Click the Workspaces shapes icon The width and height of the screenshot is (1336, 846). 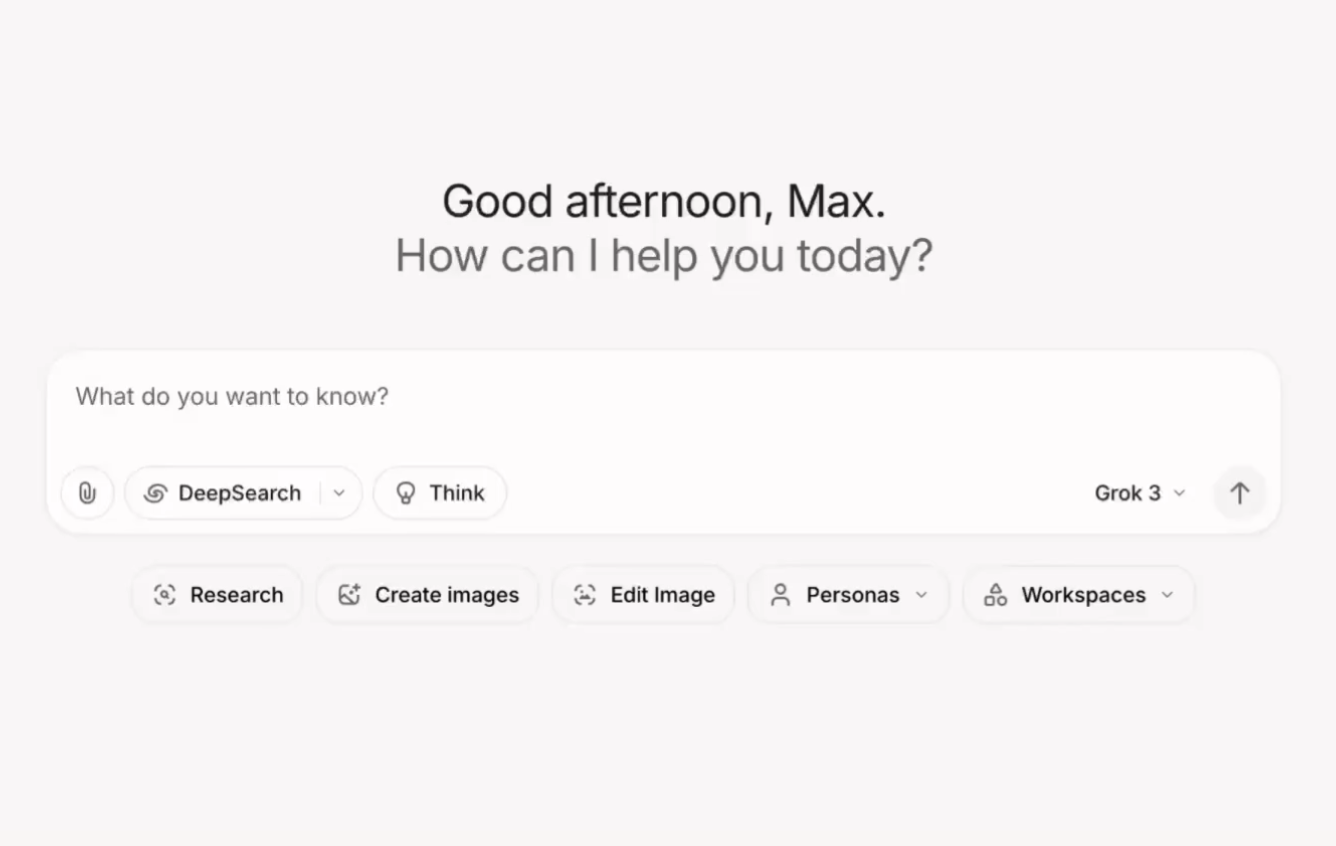click(x=995, y=595)
